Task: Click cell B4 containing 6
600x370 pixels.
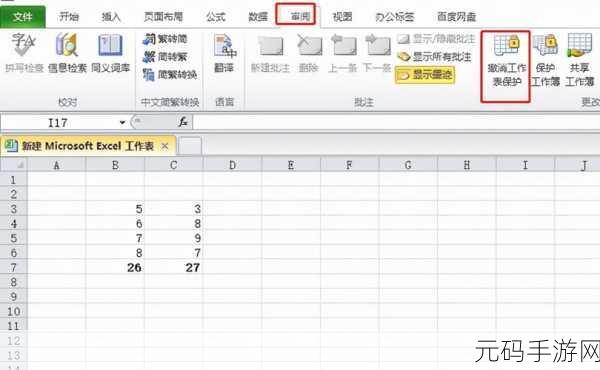Action: (x=115, y=223)
